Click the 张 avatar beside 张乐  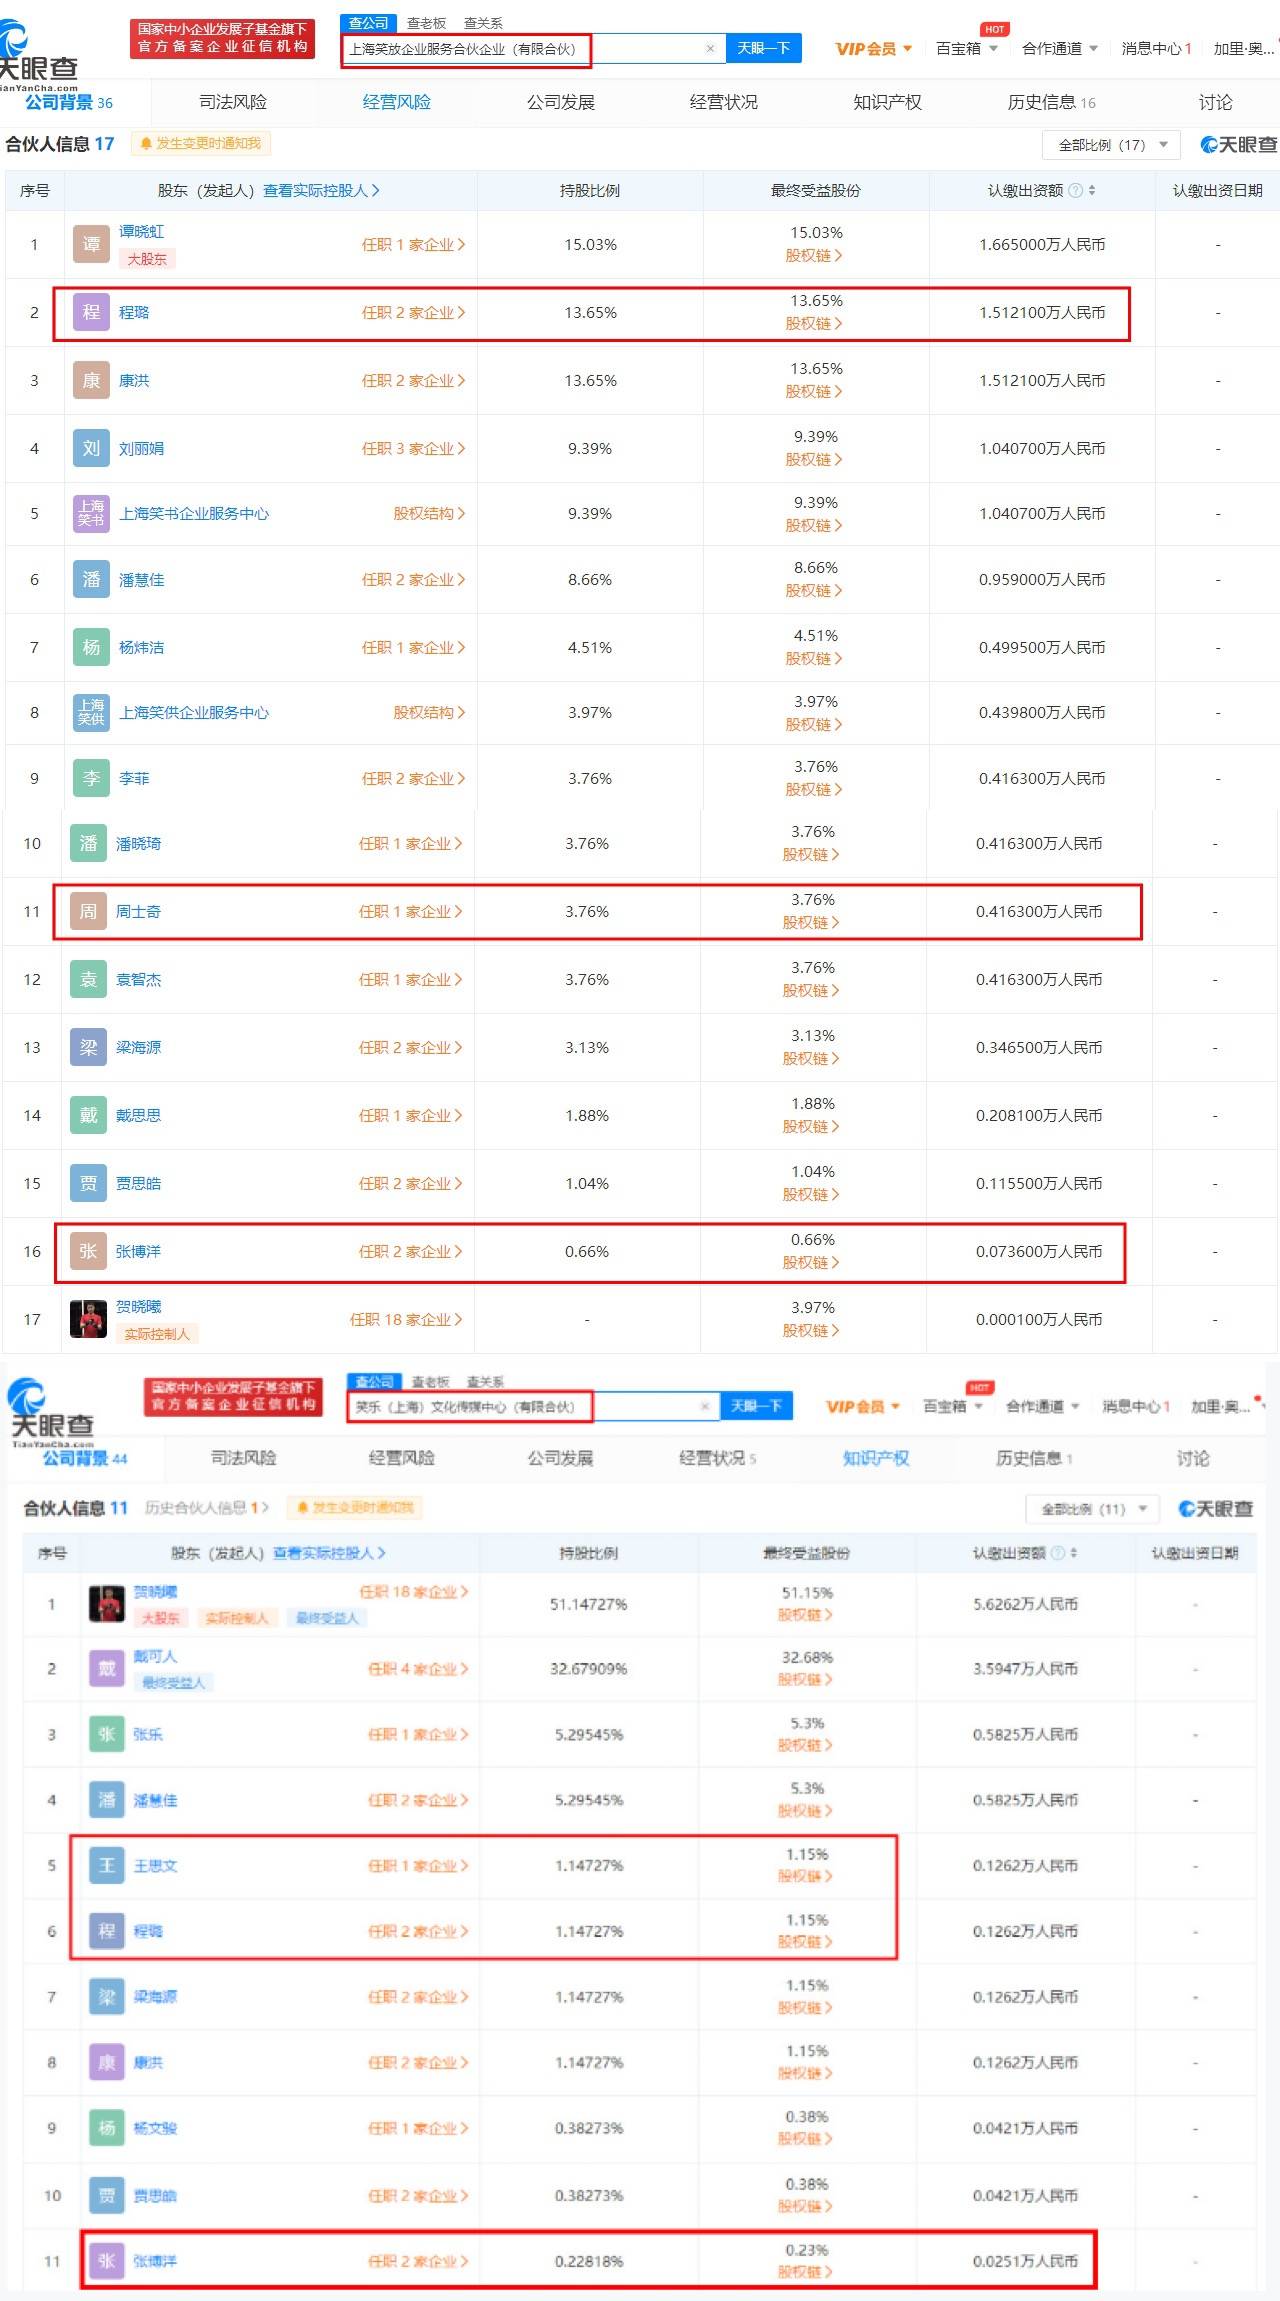point(106,1735)
